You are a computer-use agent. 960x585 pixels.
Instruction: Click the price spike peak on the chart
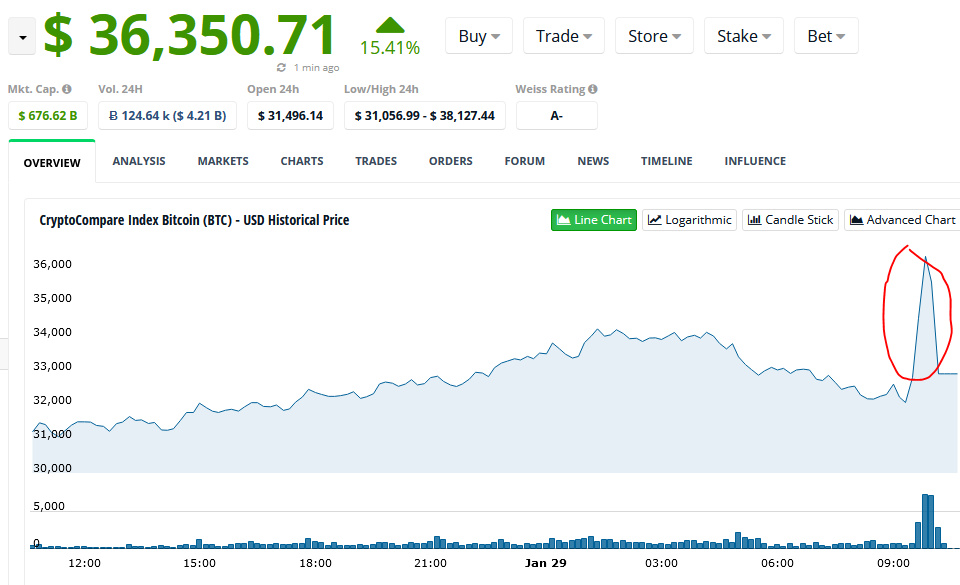coord(926,258)
